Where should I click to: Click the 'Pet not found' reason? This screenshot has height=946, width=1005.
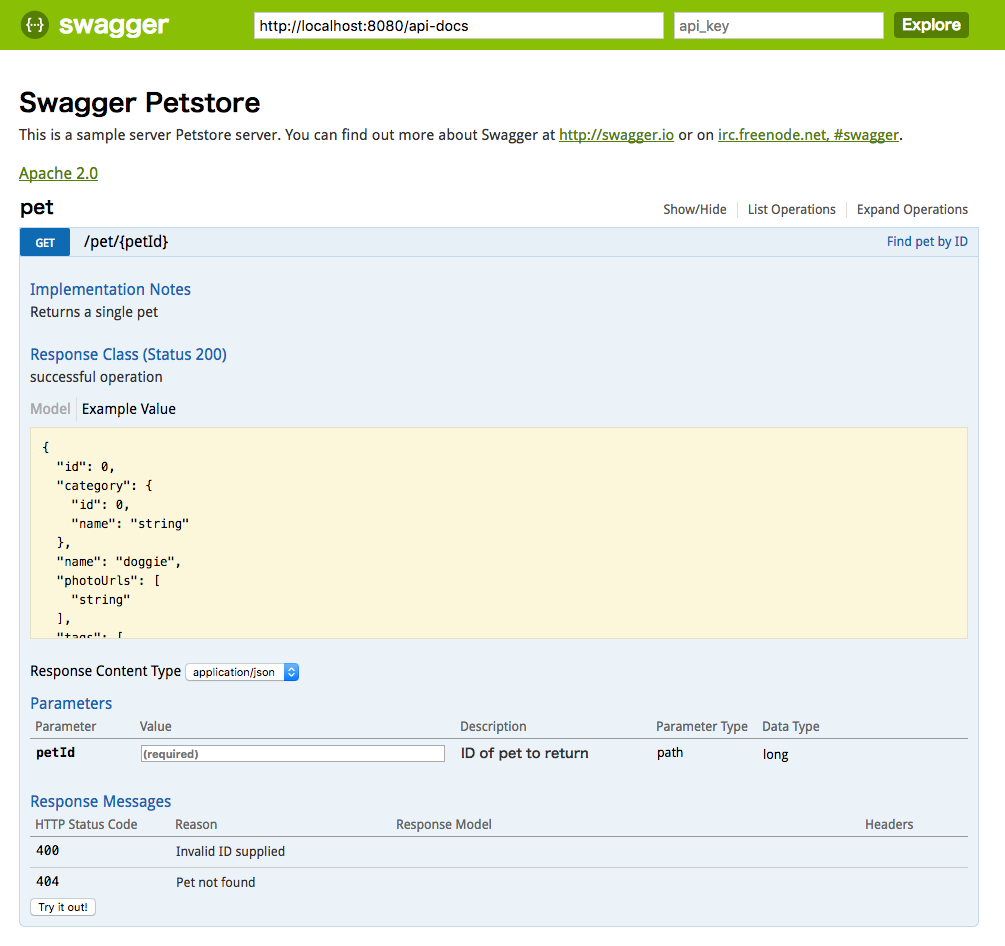(x=215, y=882)
